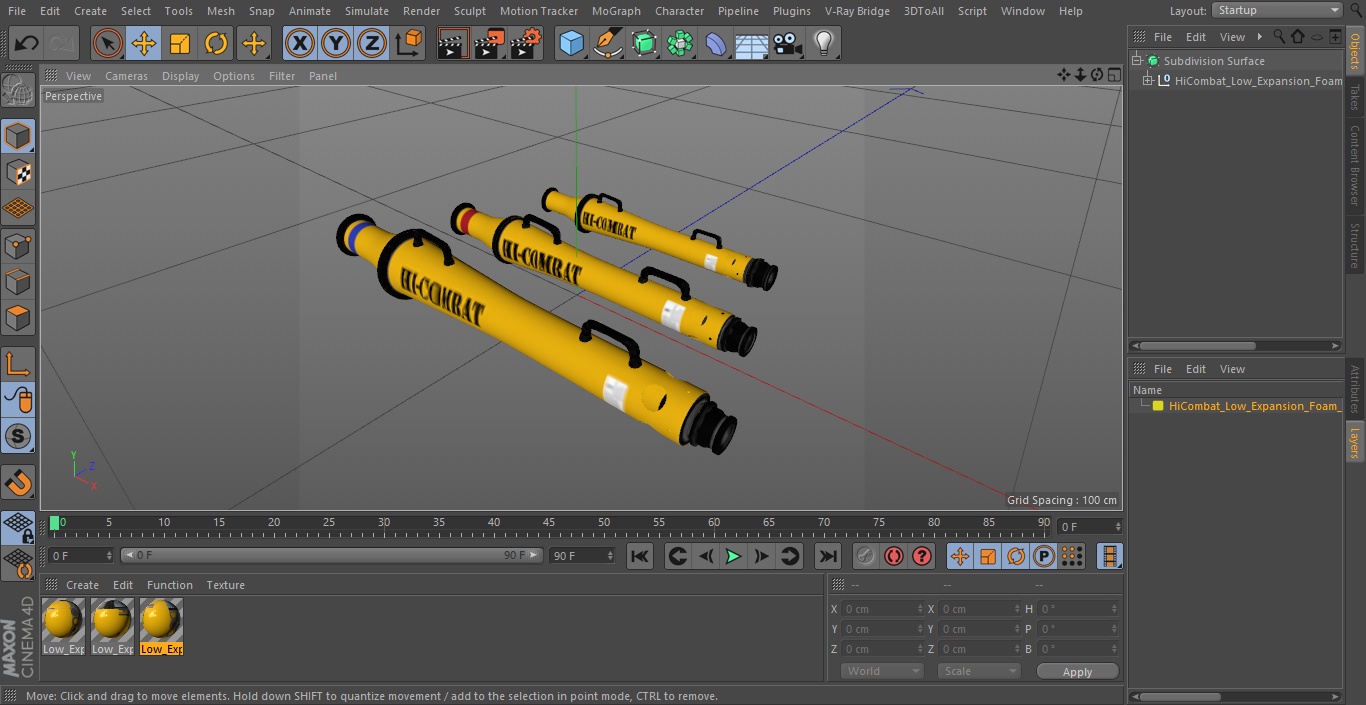This screenshot has width=1366, height=705.
Task: Click the timeline preview range slider
Action: (x=331, y=555)
